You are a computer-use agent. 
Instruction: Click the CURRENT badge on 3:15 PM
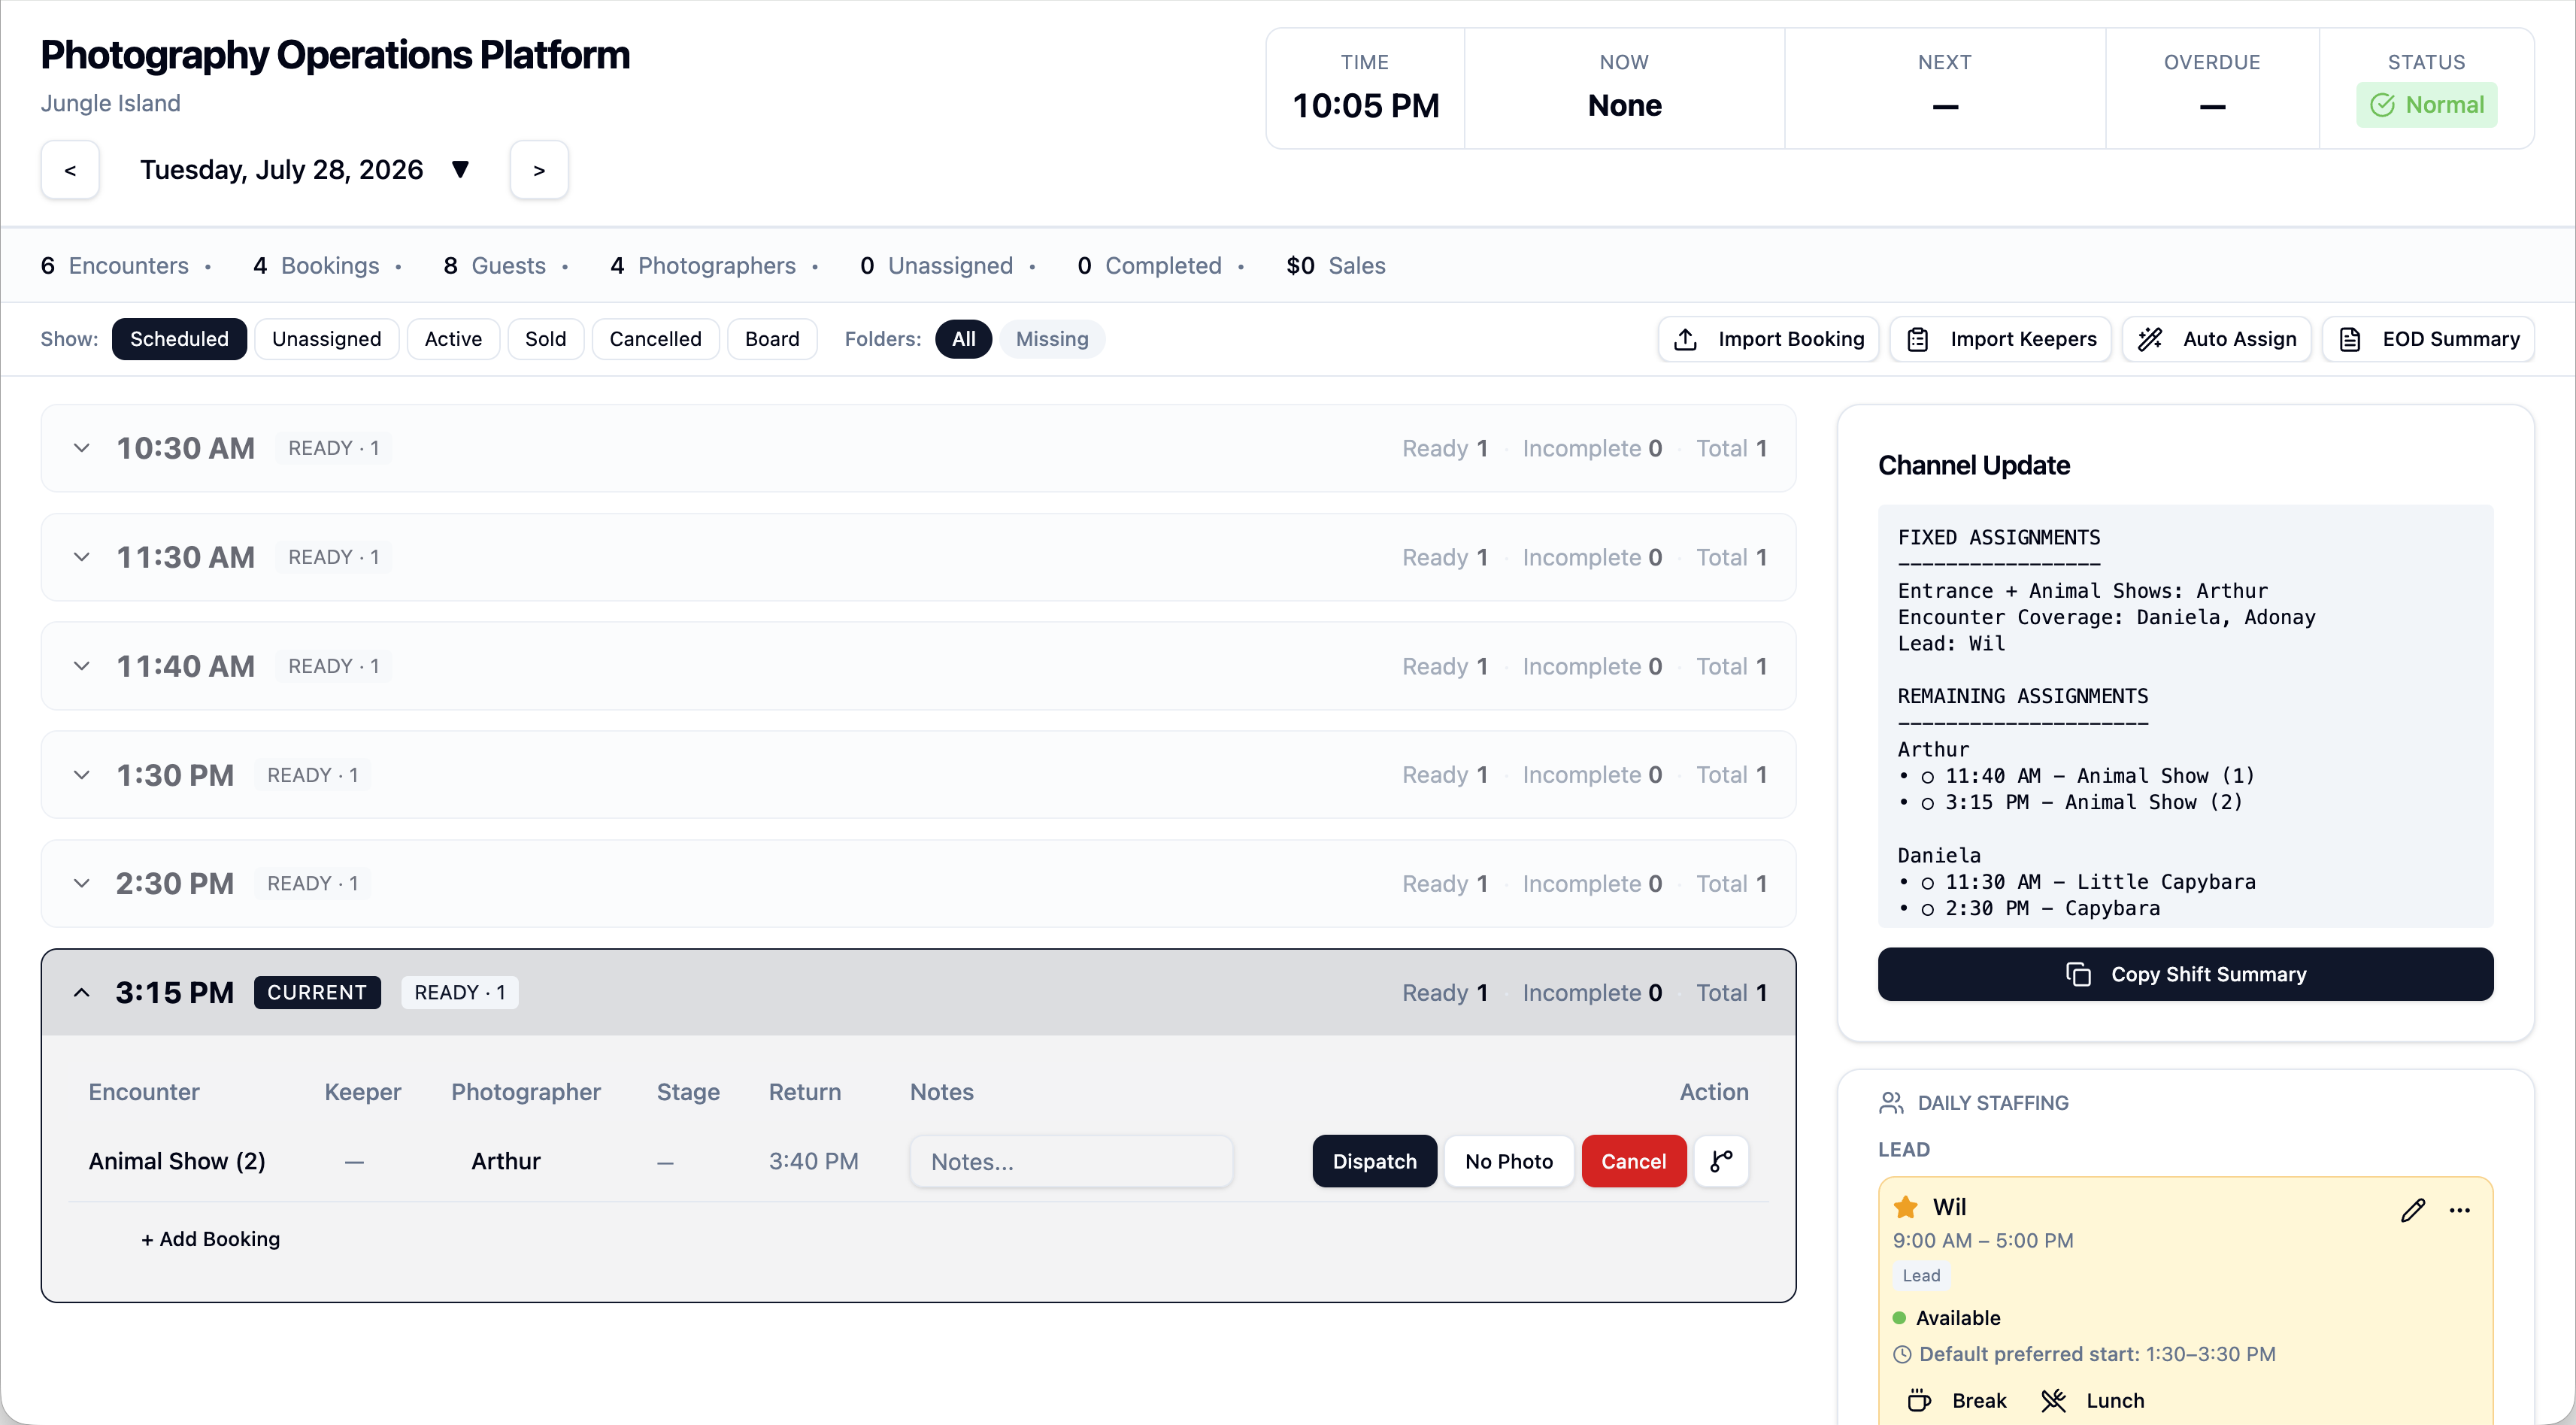pyautogui.click(x=317, y=993)
